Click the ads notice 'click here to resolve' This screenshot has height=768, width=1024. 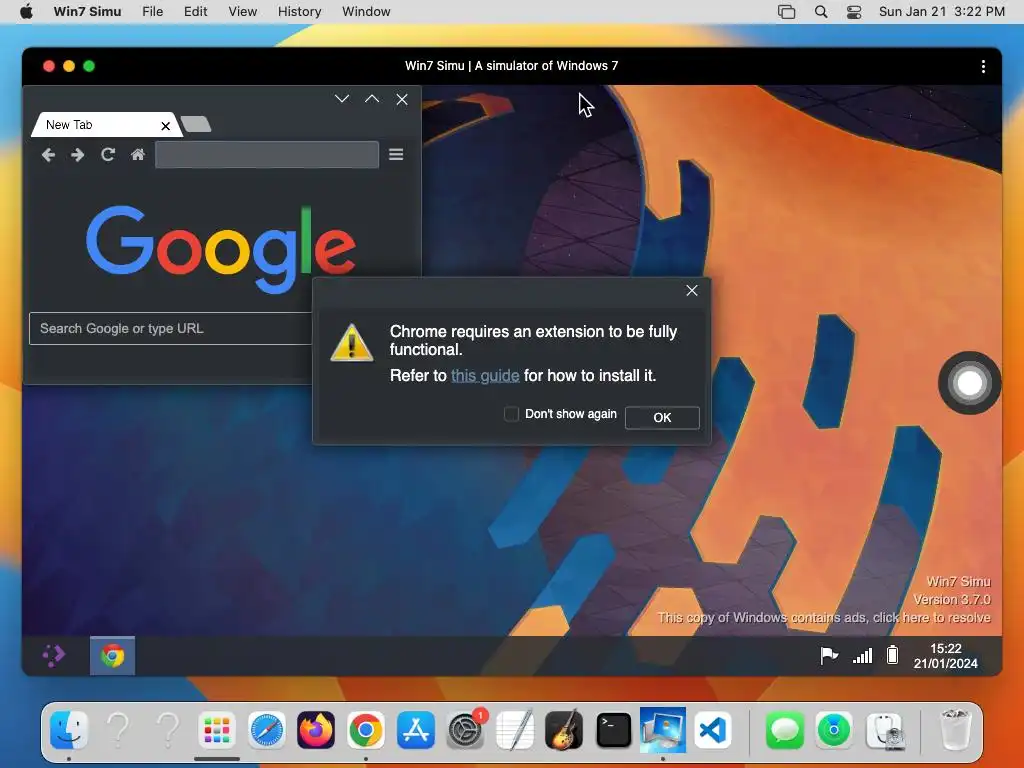(932, 617)
